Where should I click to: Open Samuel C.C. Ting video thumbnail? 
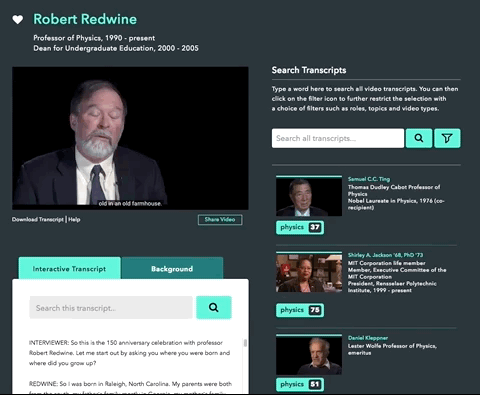pos(309,196)
